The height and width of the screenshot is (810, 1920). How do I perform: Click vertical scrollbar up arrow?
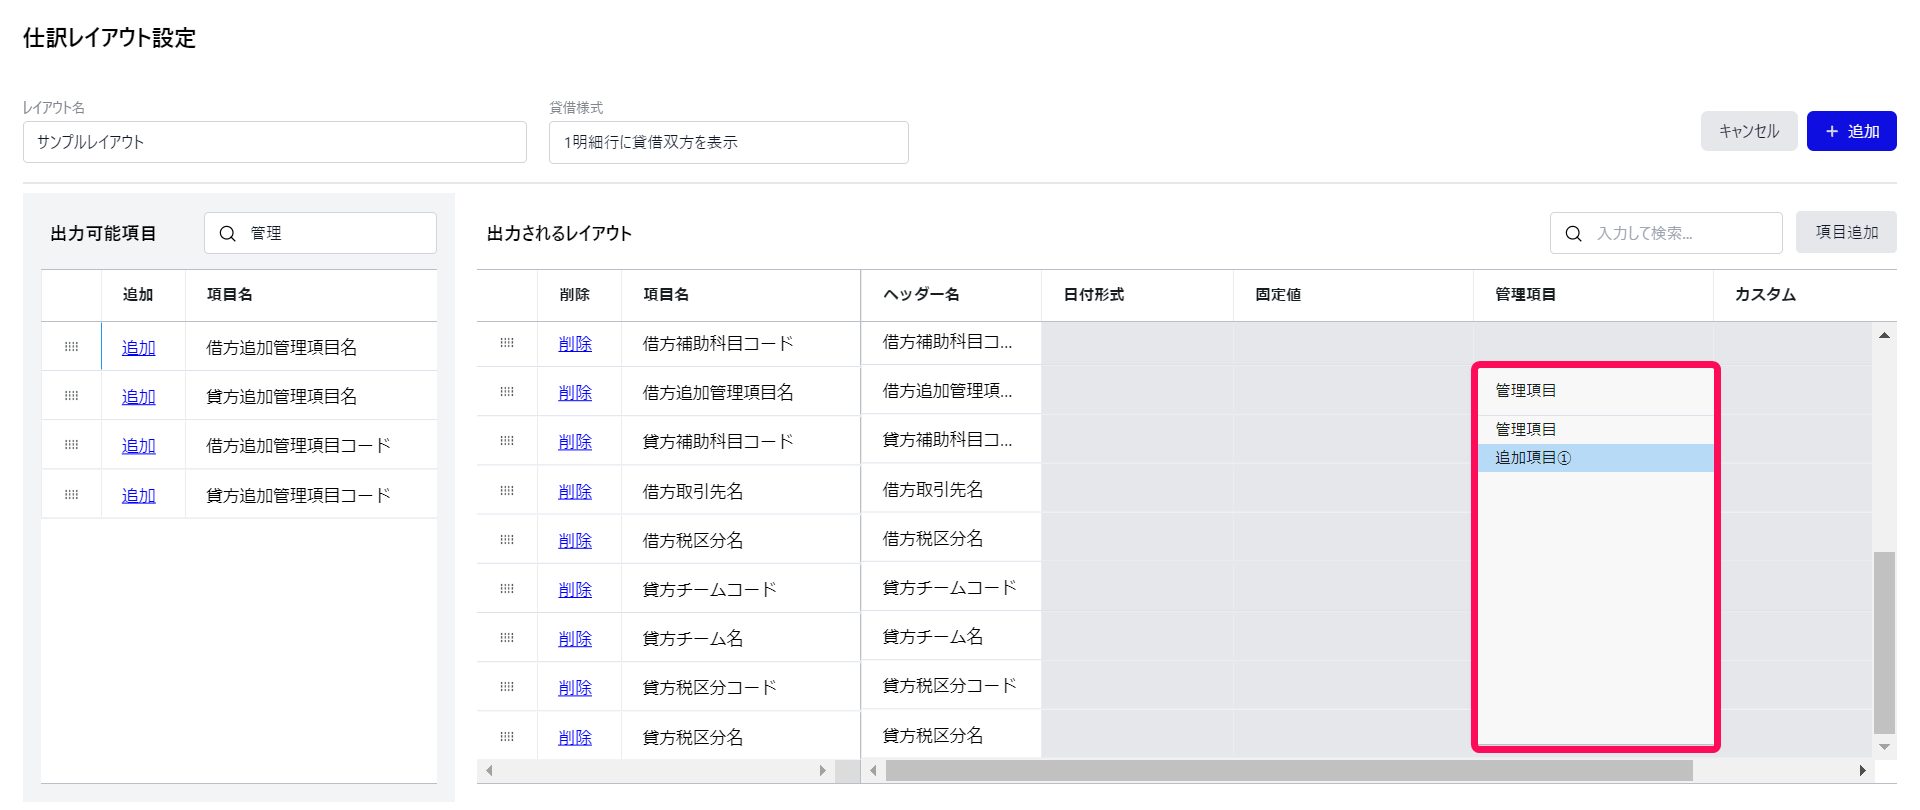coord(1884,336)
